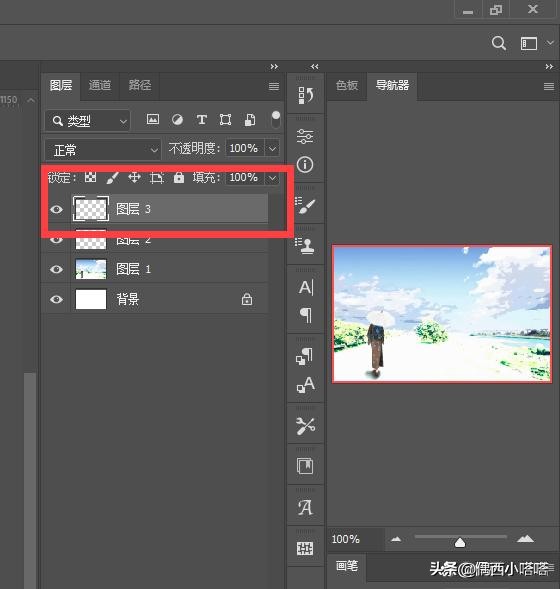Filter layers by pixel image type
Viewport: 560px width, 589px height.
point(152,119)
